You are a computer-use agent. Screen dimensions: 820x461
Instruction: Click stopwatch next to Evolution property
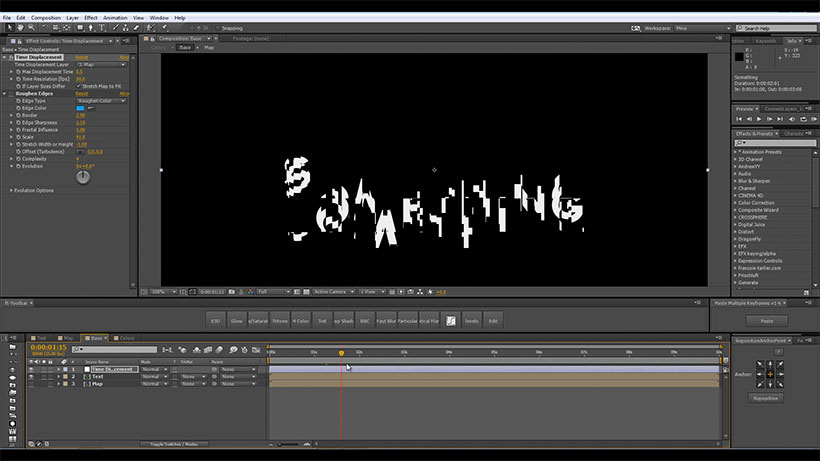point(18,166)
